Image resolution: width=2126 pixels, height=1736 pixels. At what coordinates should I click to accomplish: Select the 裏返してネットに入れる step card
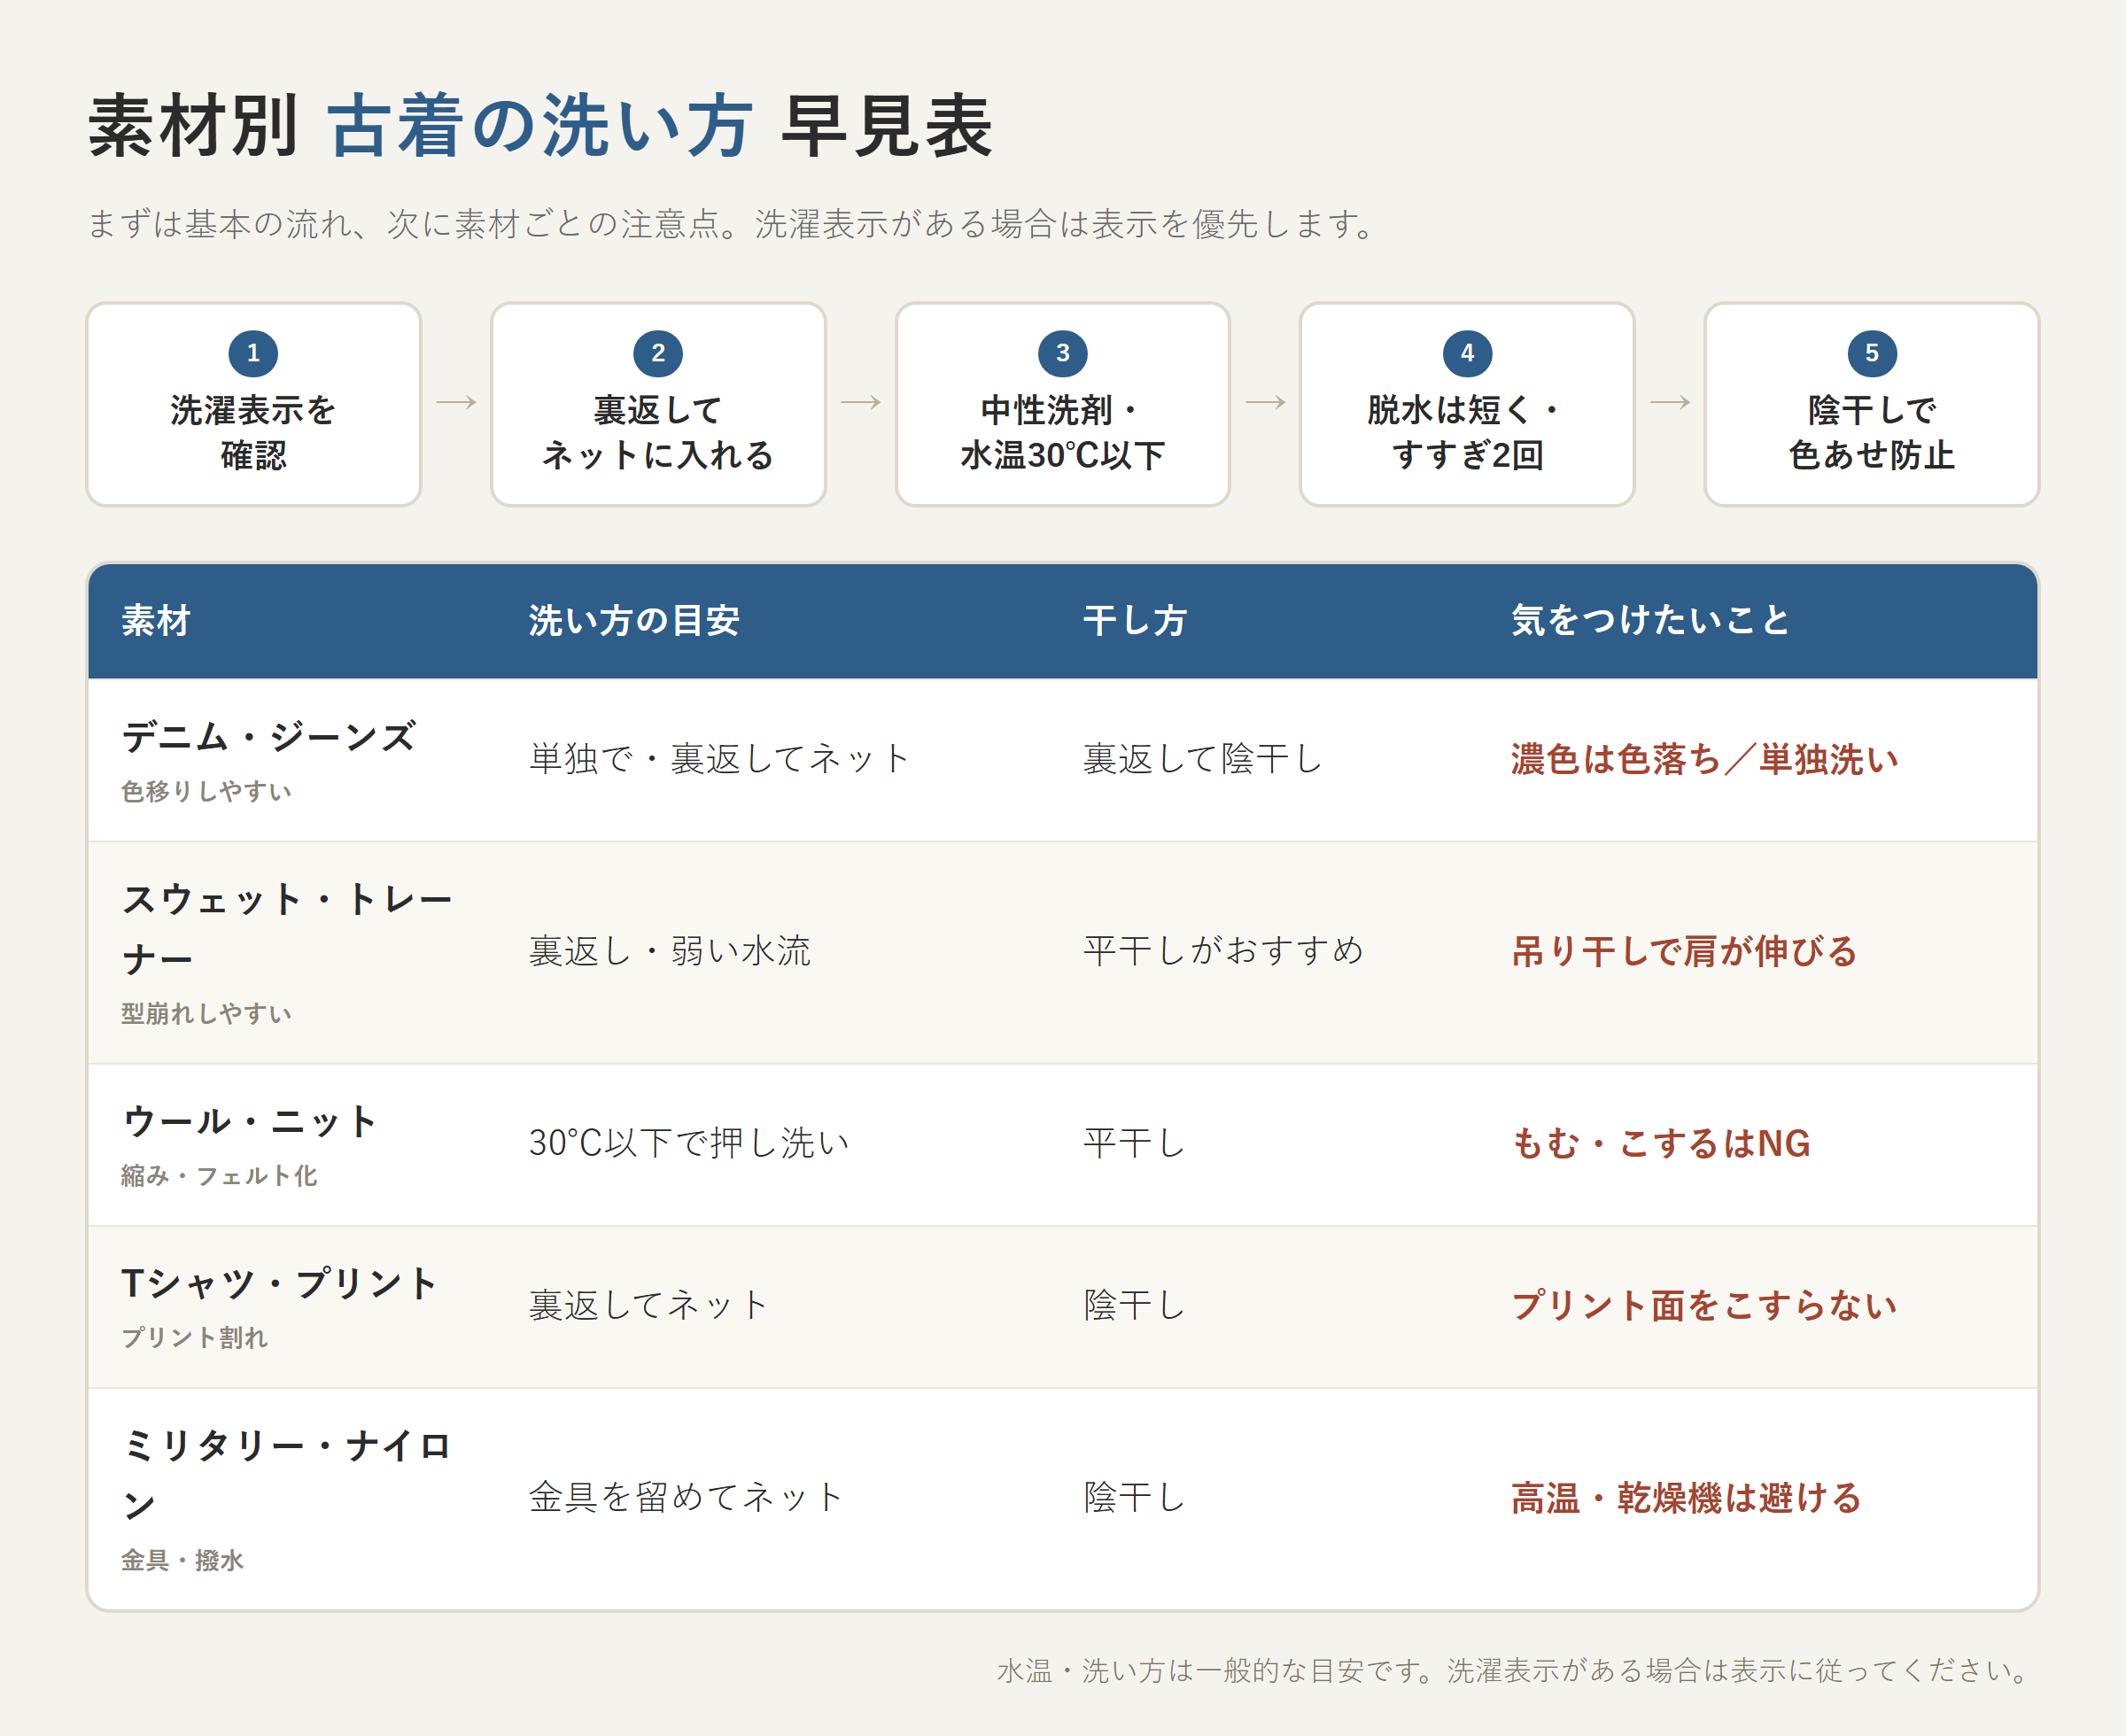coord(658,404)
